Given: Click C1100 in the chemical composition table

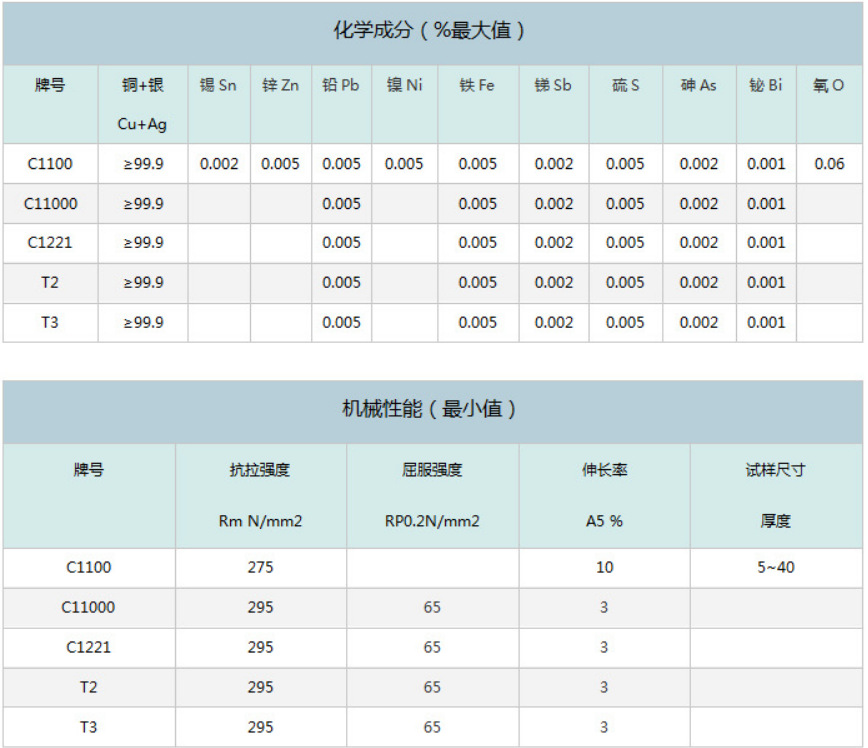Looking at the screenshot, I should point(50,164).
